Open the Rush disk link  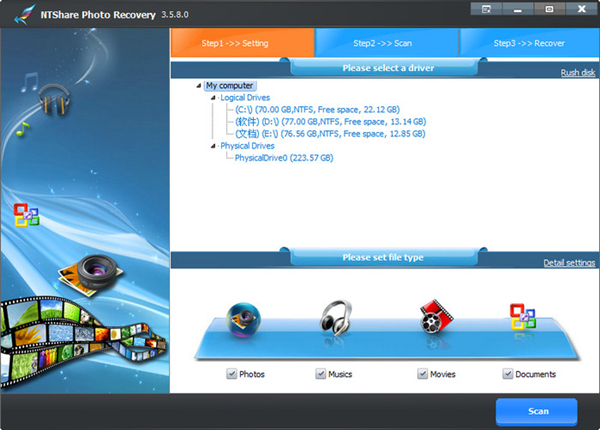click(578, 73)
